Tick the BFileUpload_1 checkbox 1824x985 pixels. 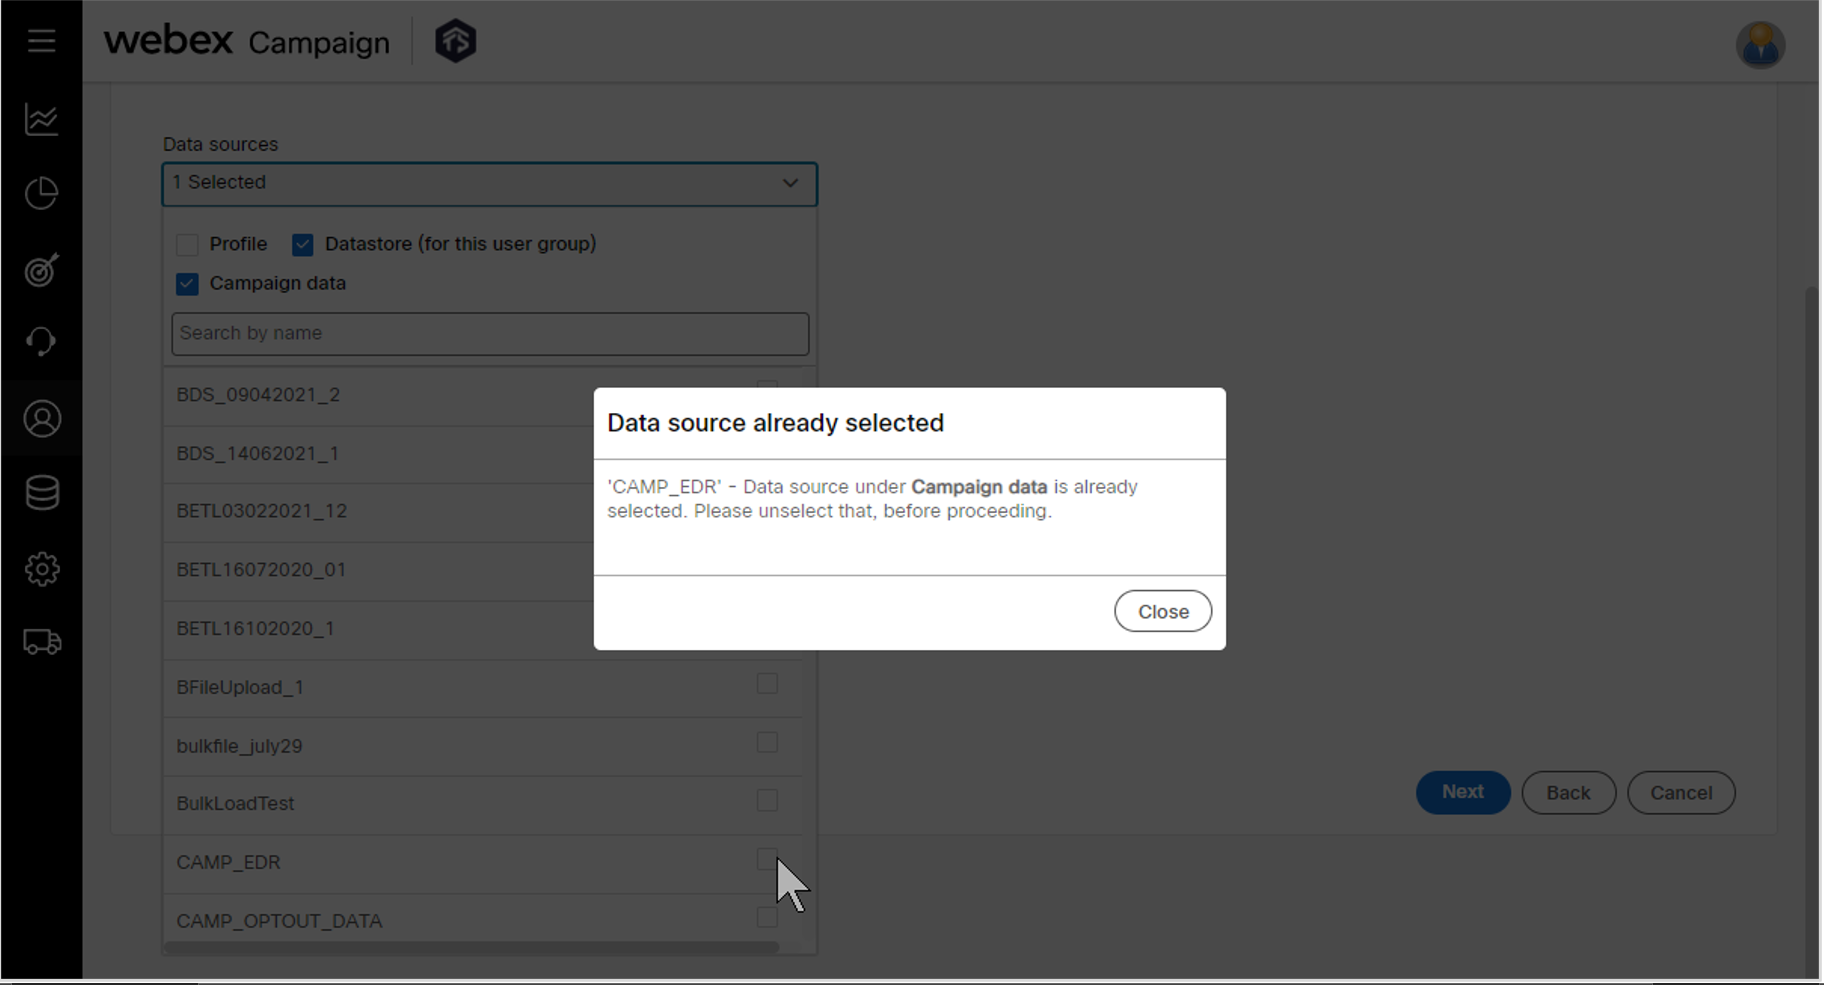(x=767, y=684)
